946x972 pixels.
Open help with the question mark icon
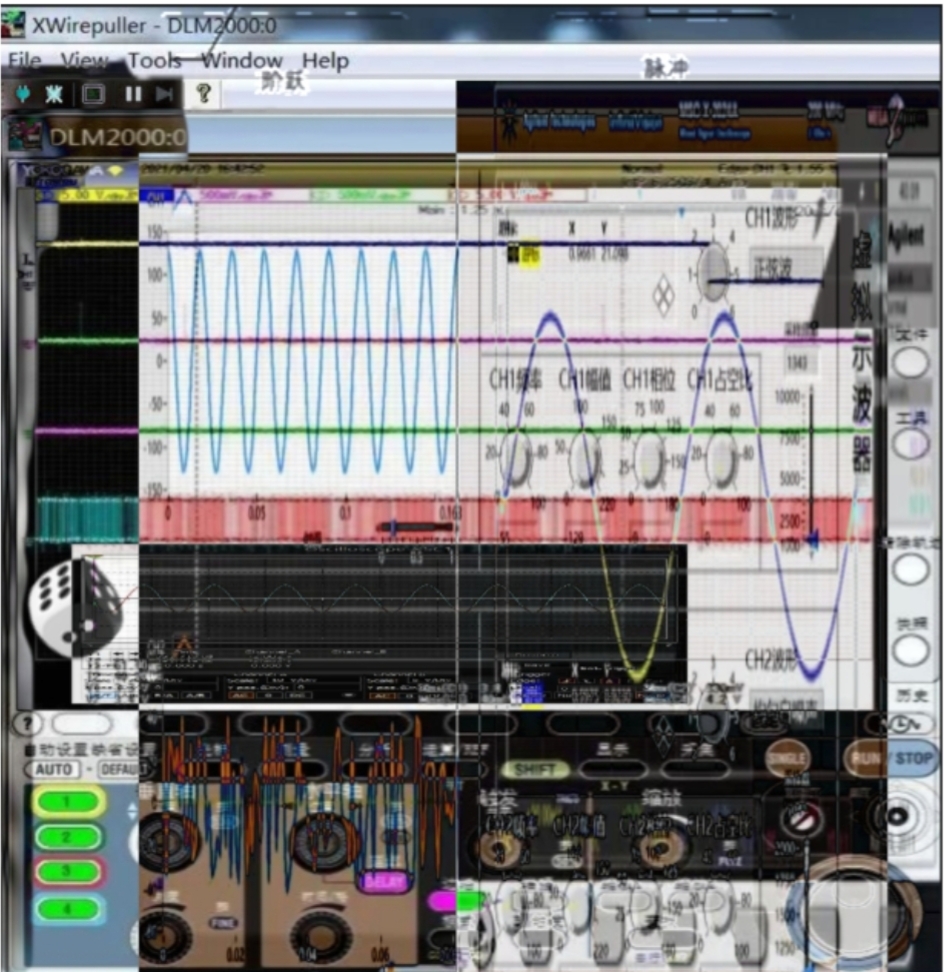pos(203,94)
